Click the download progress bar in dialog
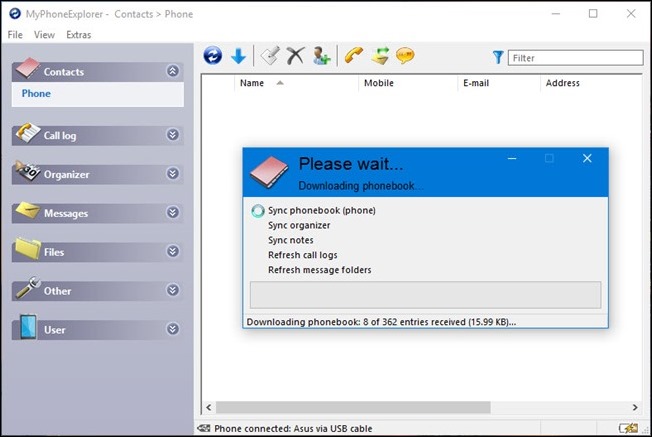This screenshot has height=437, width=652. pos(425,295)
